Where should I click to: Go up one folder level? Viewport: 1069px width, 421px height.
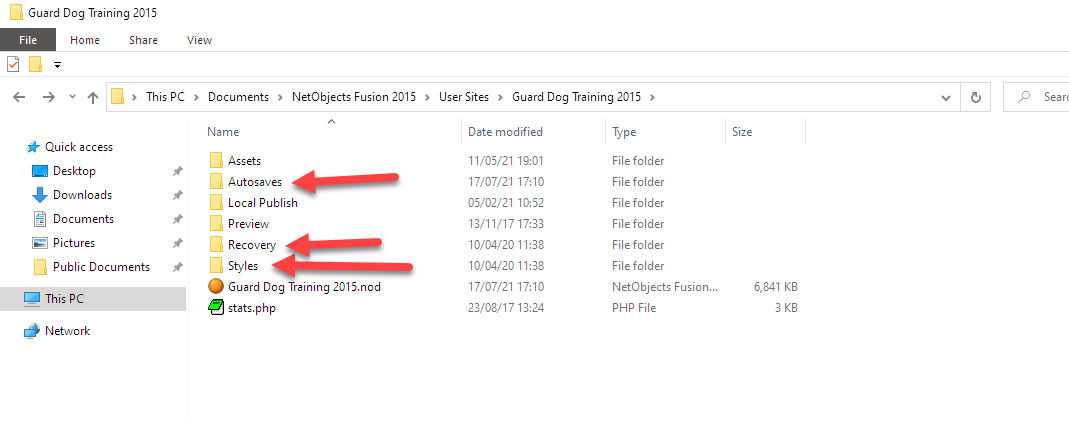click(93, 97)
